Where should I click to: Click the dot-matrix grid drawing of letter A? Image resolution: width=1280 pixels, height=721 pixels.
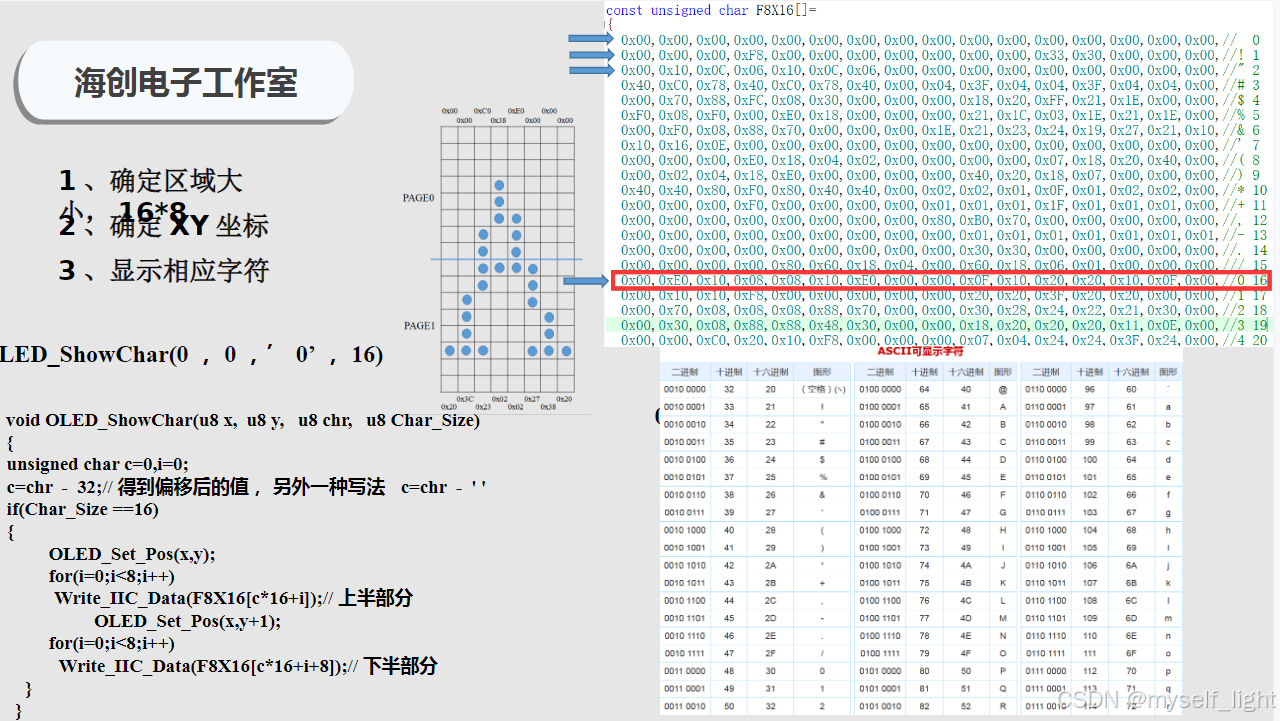click(508, 259)
